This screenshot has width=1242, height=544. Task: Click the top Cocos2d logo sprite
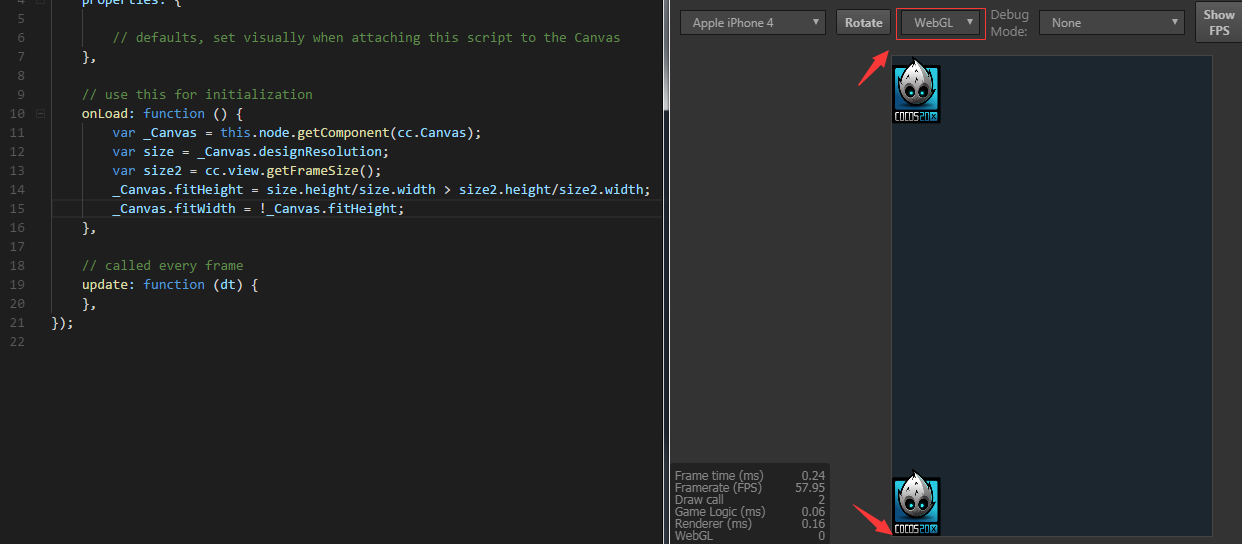(916, 92)
